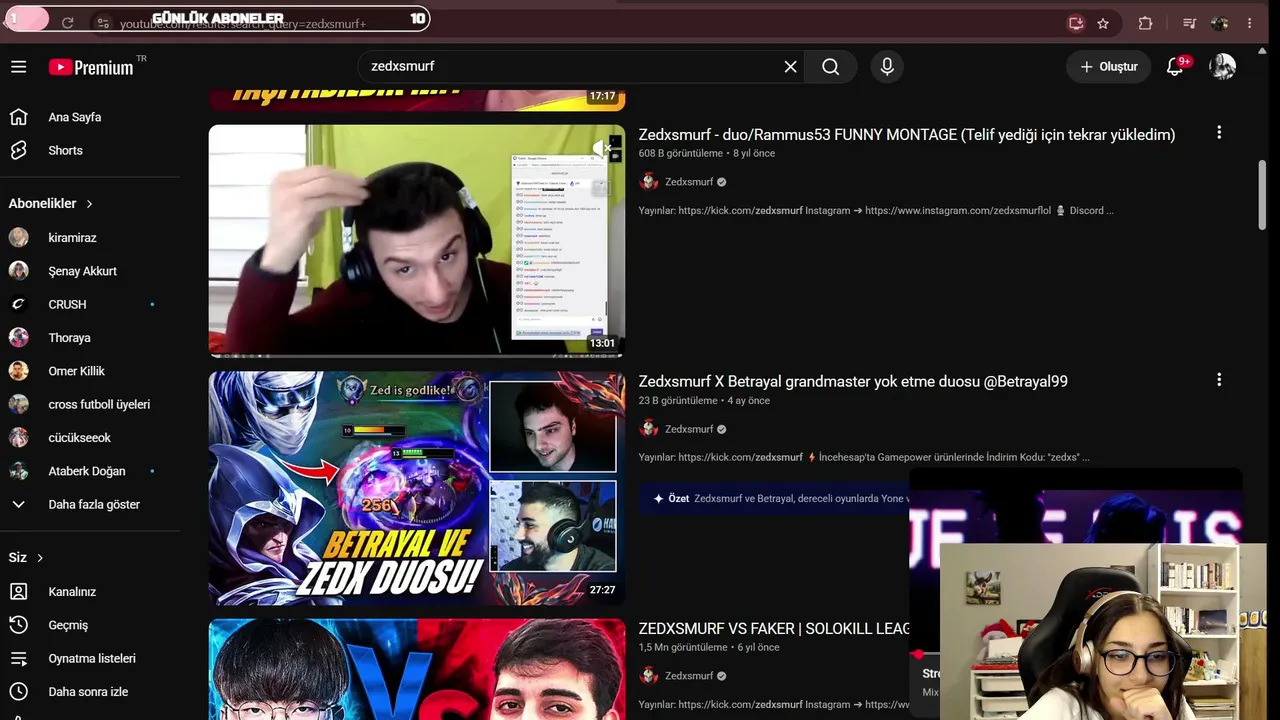Open options menu for FUNNY MONTAGE video
Screen dimensions: 1280x720
click(1219, 132)
